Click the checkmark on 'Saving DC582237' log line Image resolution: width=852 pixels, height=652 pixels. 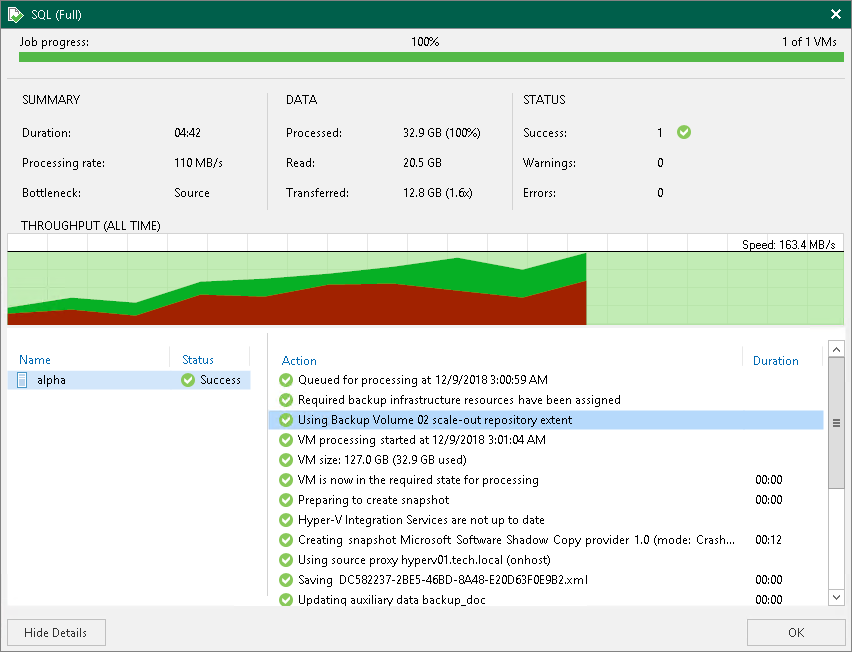(x=285, y=580)
